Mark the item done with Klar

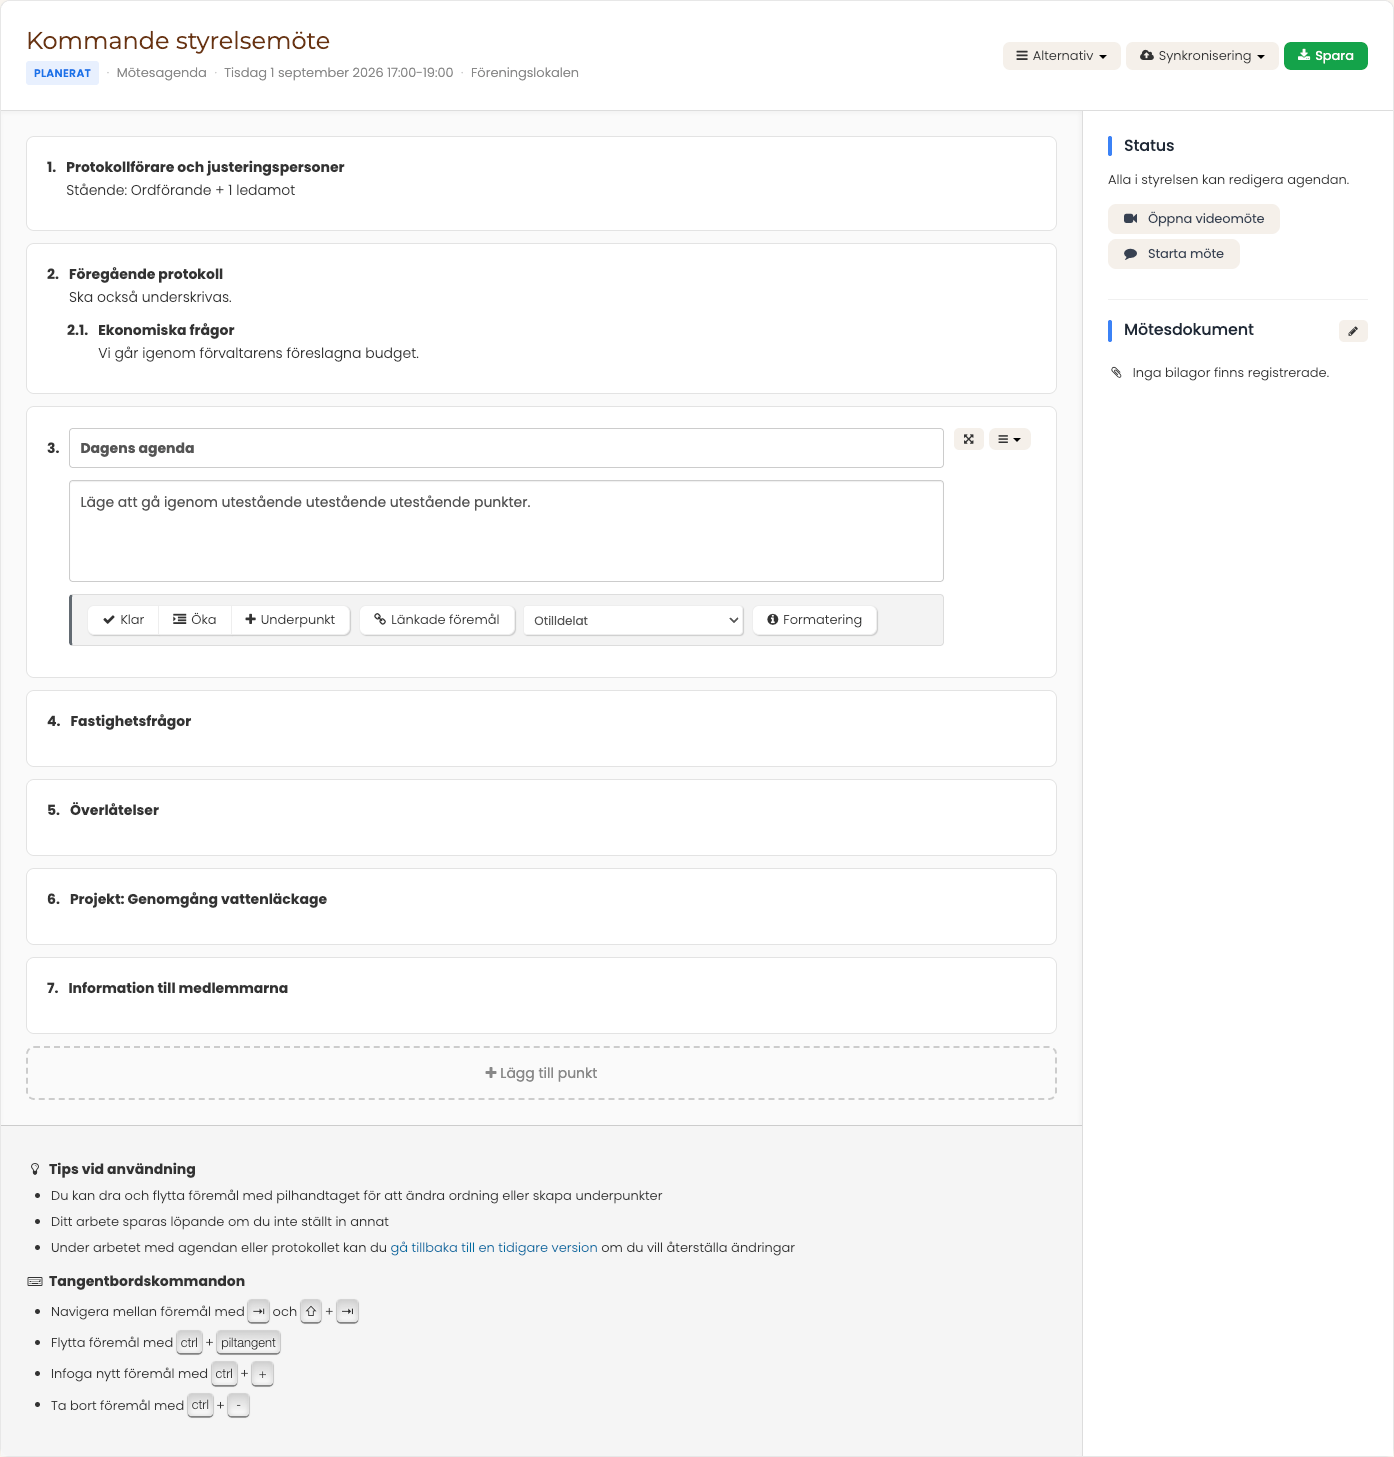click(x=124, y=620)
